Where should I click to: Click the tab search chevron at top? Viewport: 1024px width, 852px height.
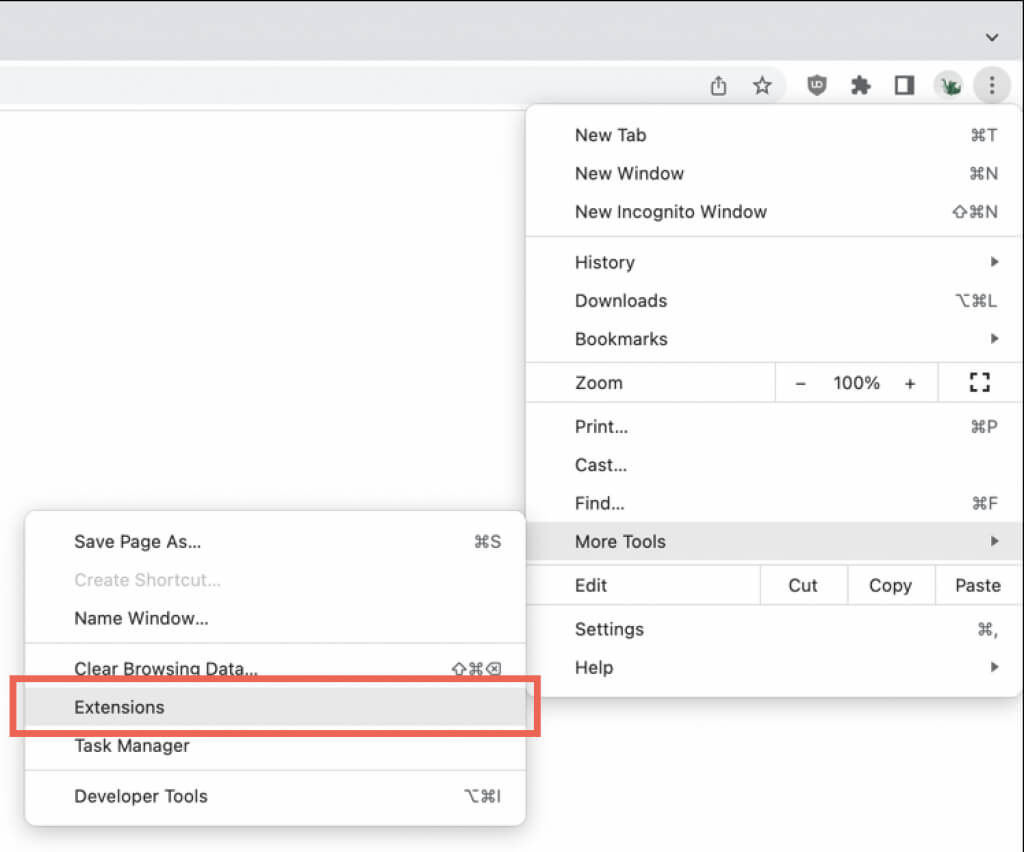tap(991, 37)
